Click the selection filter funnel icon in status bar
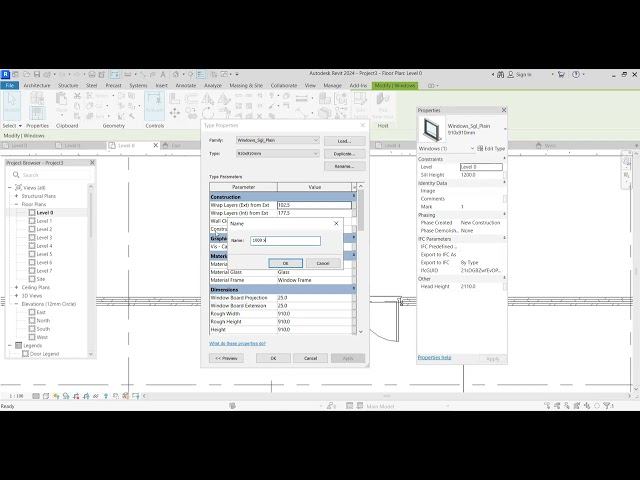This screenshot has height=480, width=640. pos(607,406)
